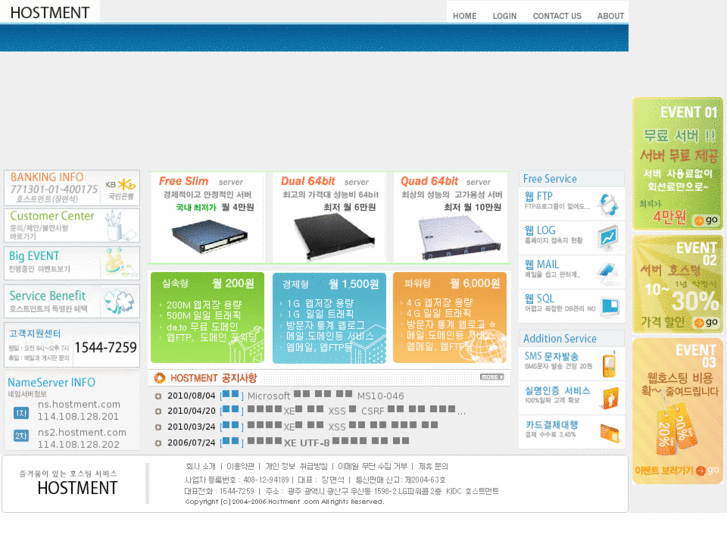Click the more button in notices
Image resolution: width=727 pixels, height=545 pixels.
[x=492, y=377]
